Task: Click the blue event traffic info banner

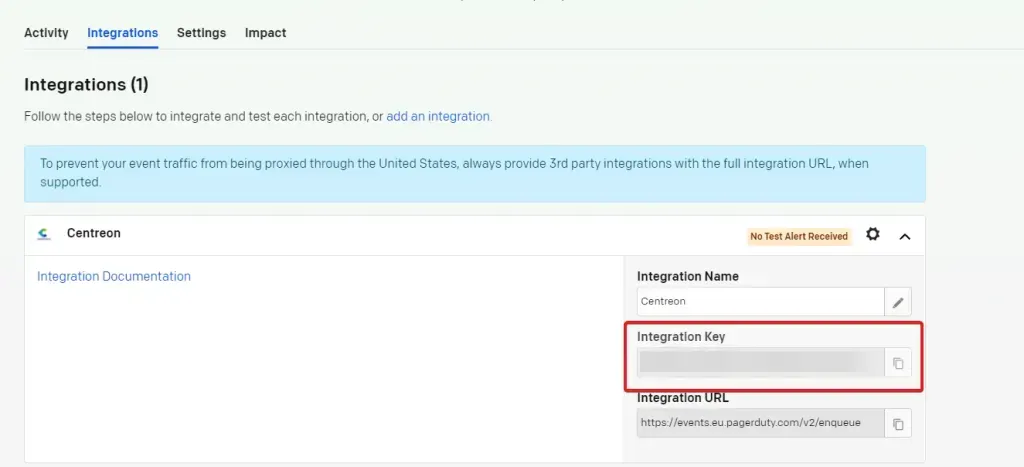Action: [475, 174]
